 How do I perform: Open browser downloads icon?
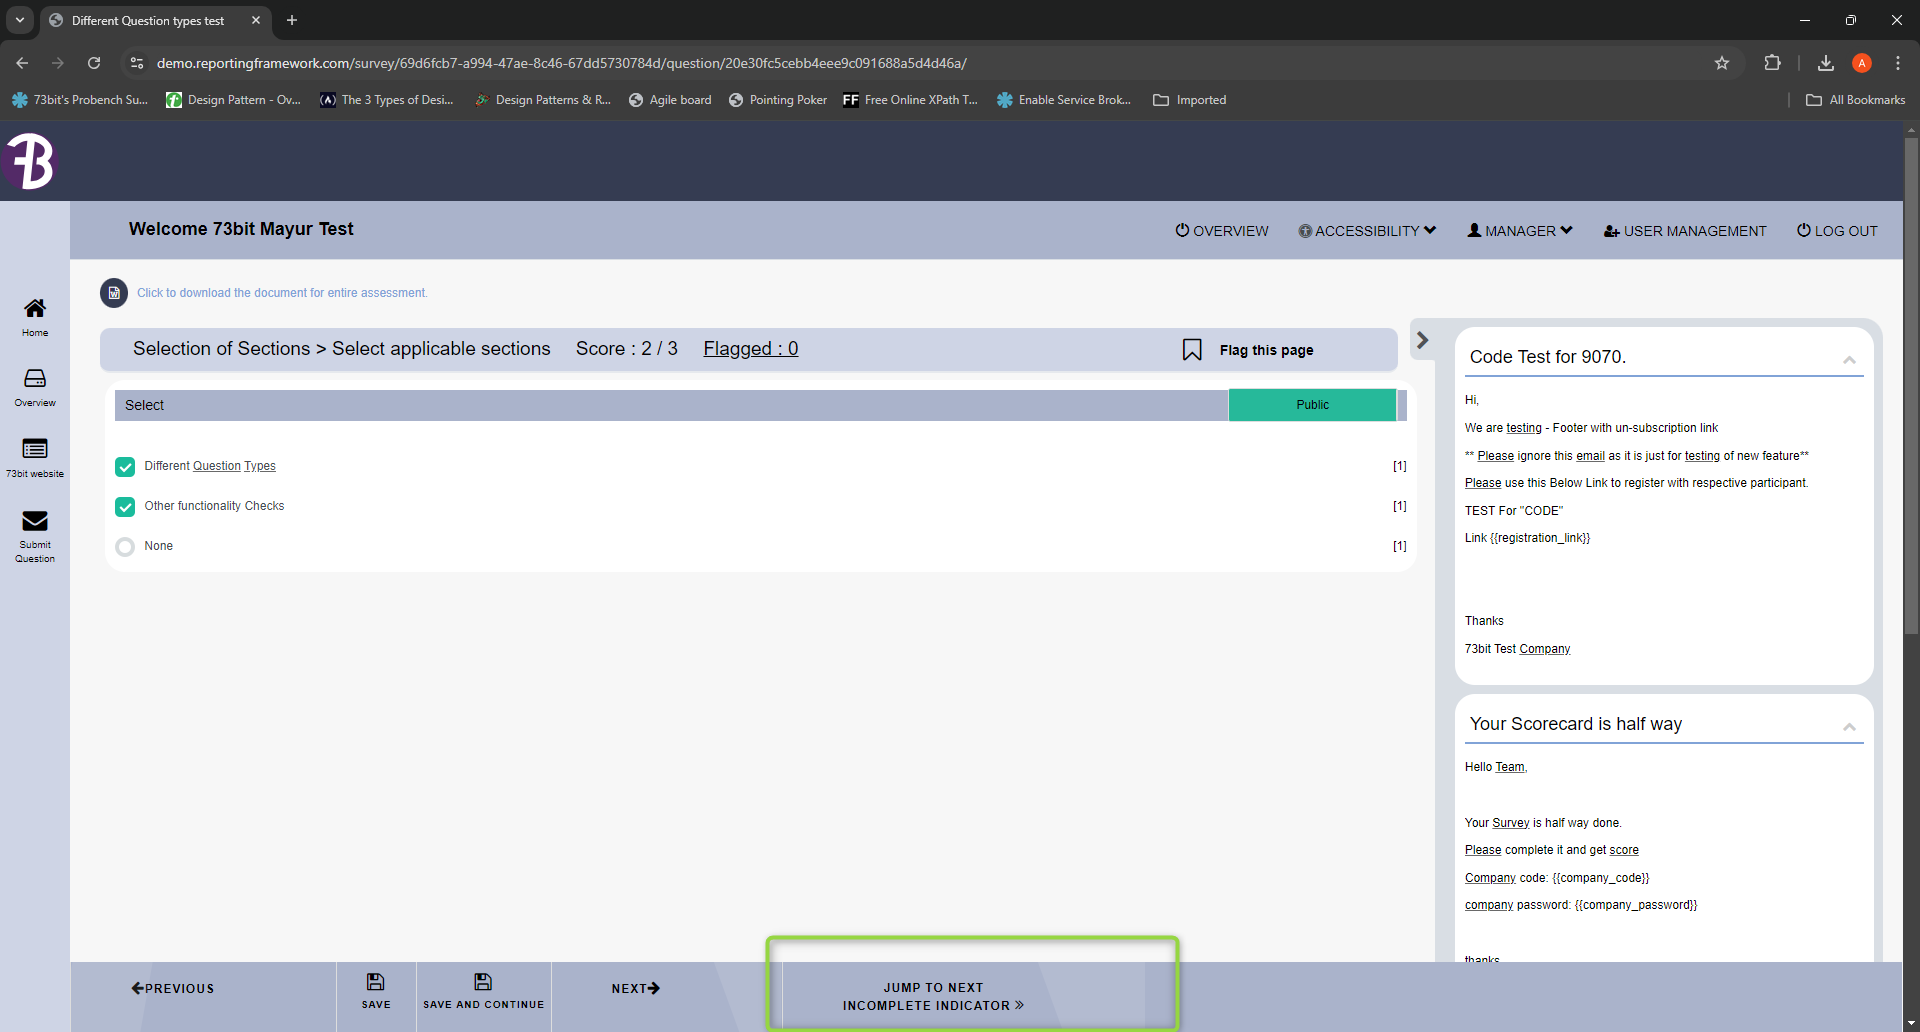coord(1826,63)
